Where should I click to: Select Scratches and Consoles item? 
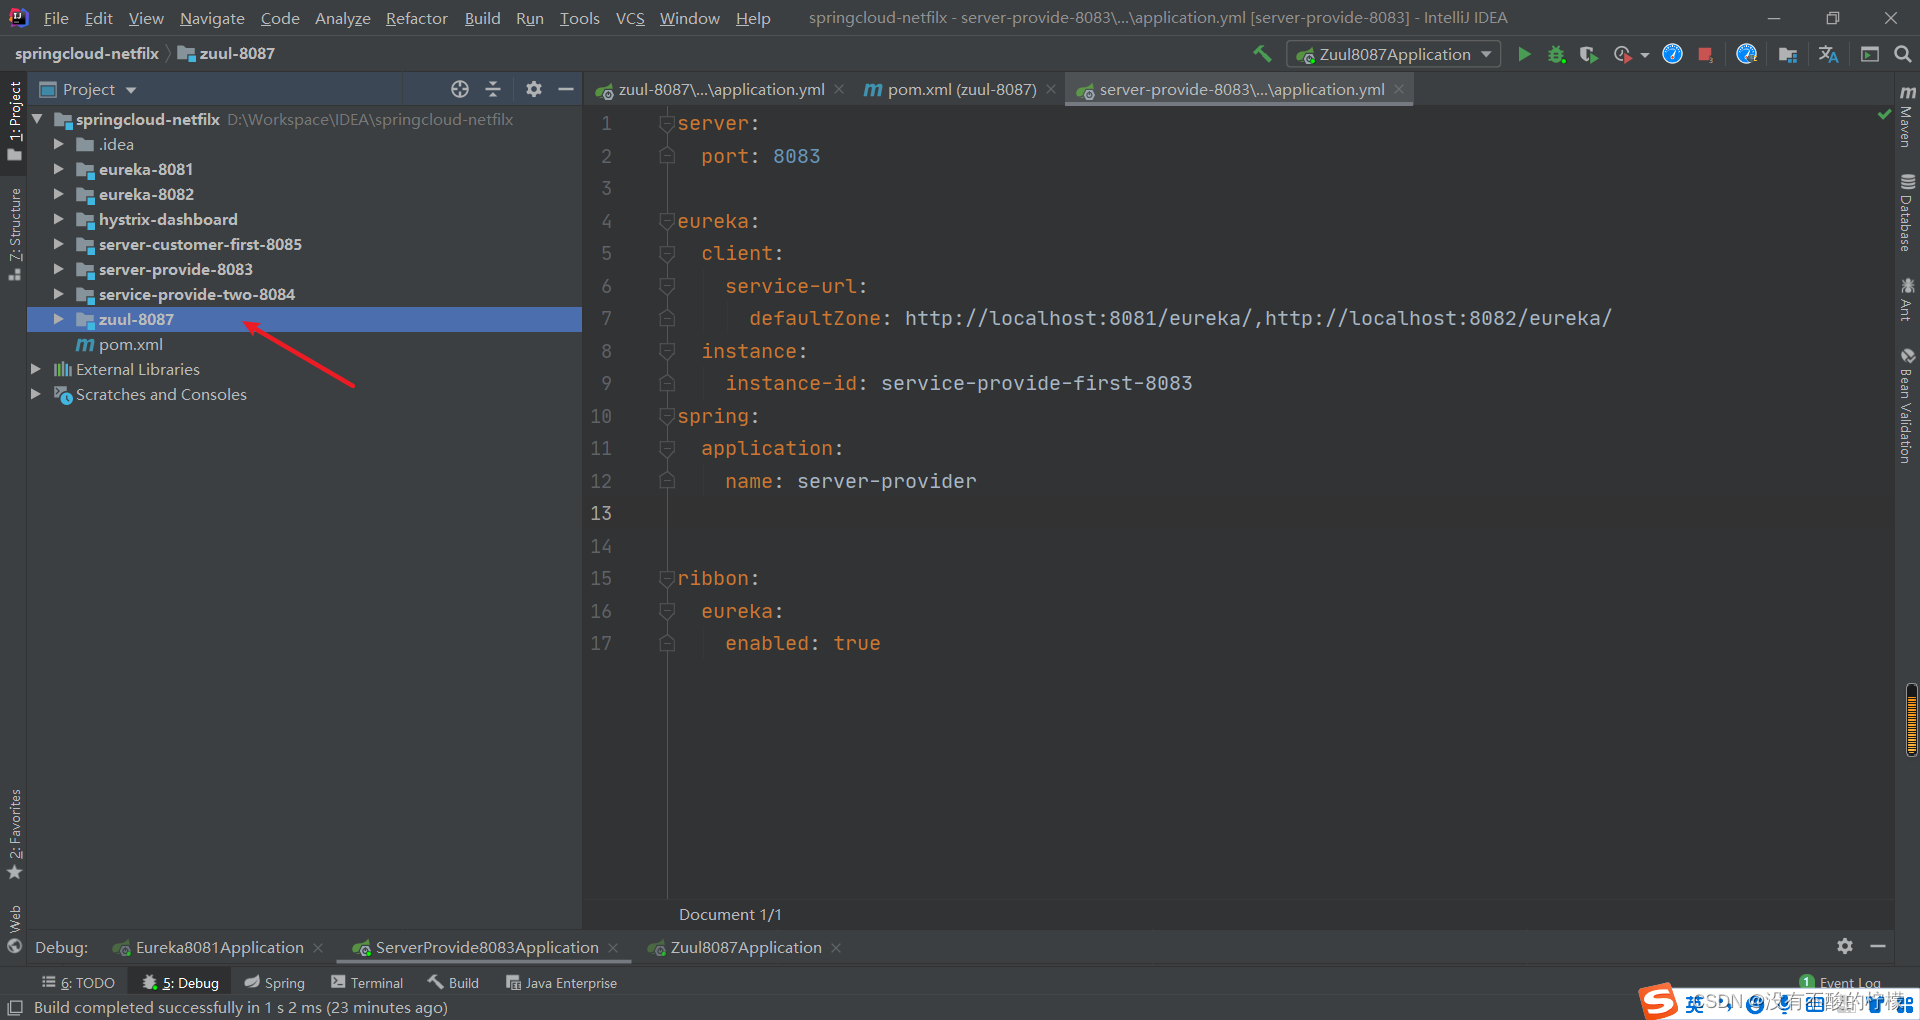(161, 394)
